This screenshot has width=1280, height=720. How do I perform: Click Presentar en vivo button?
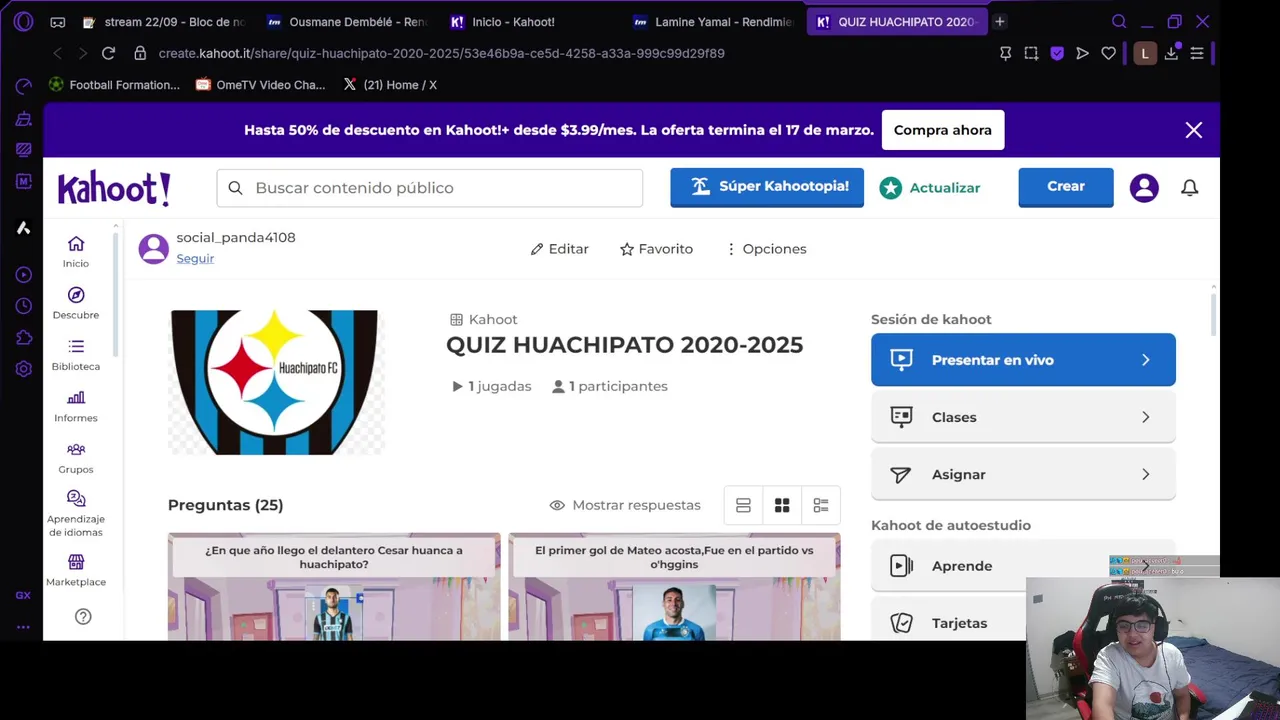point(1023,360)
